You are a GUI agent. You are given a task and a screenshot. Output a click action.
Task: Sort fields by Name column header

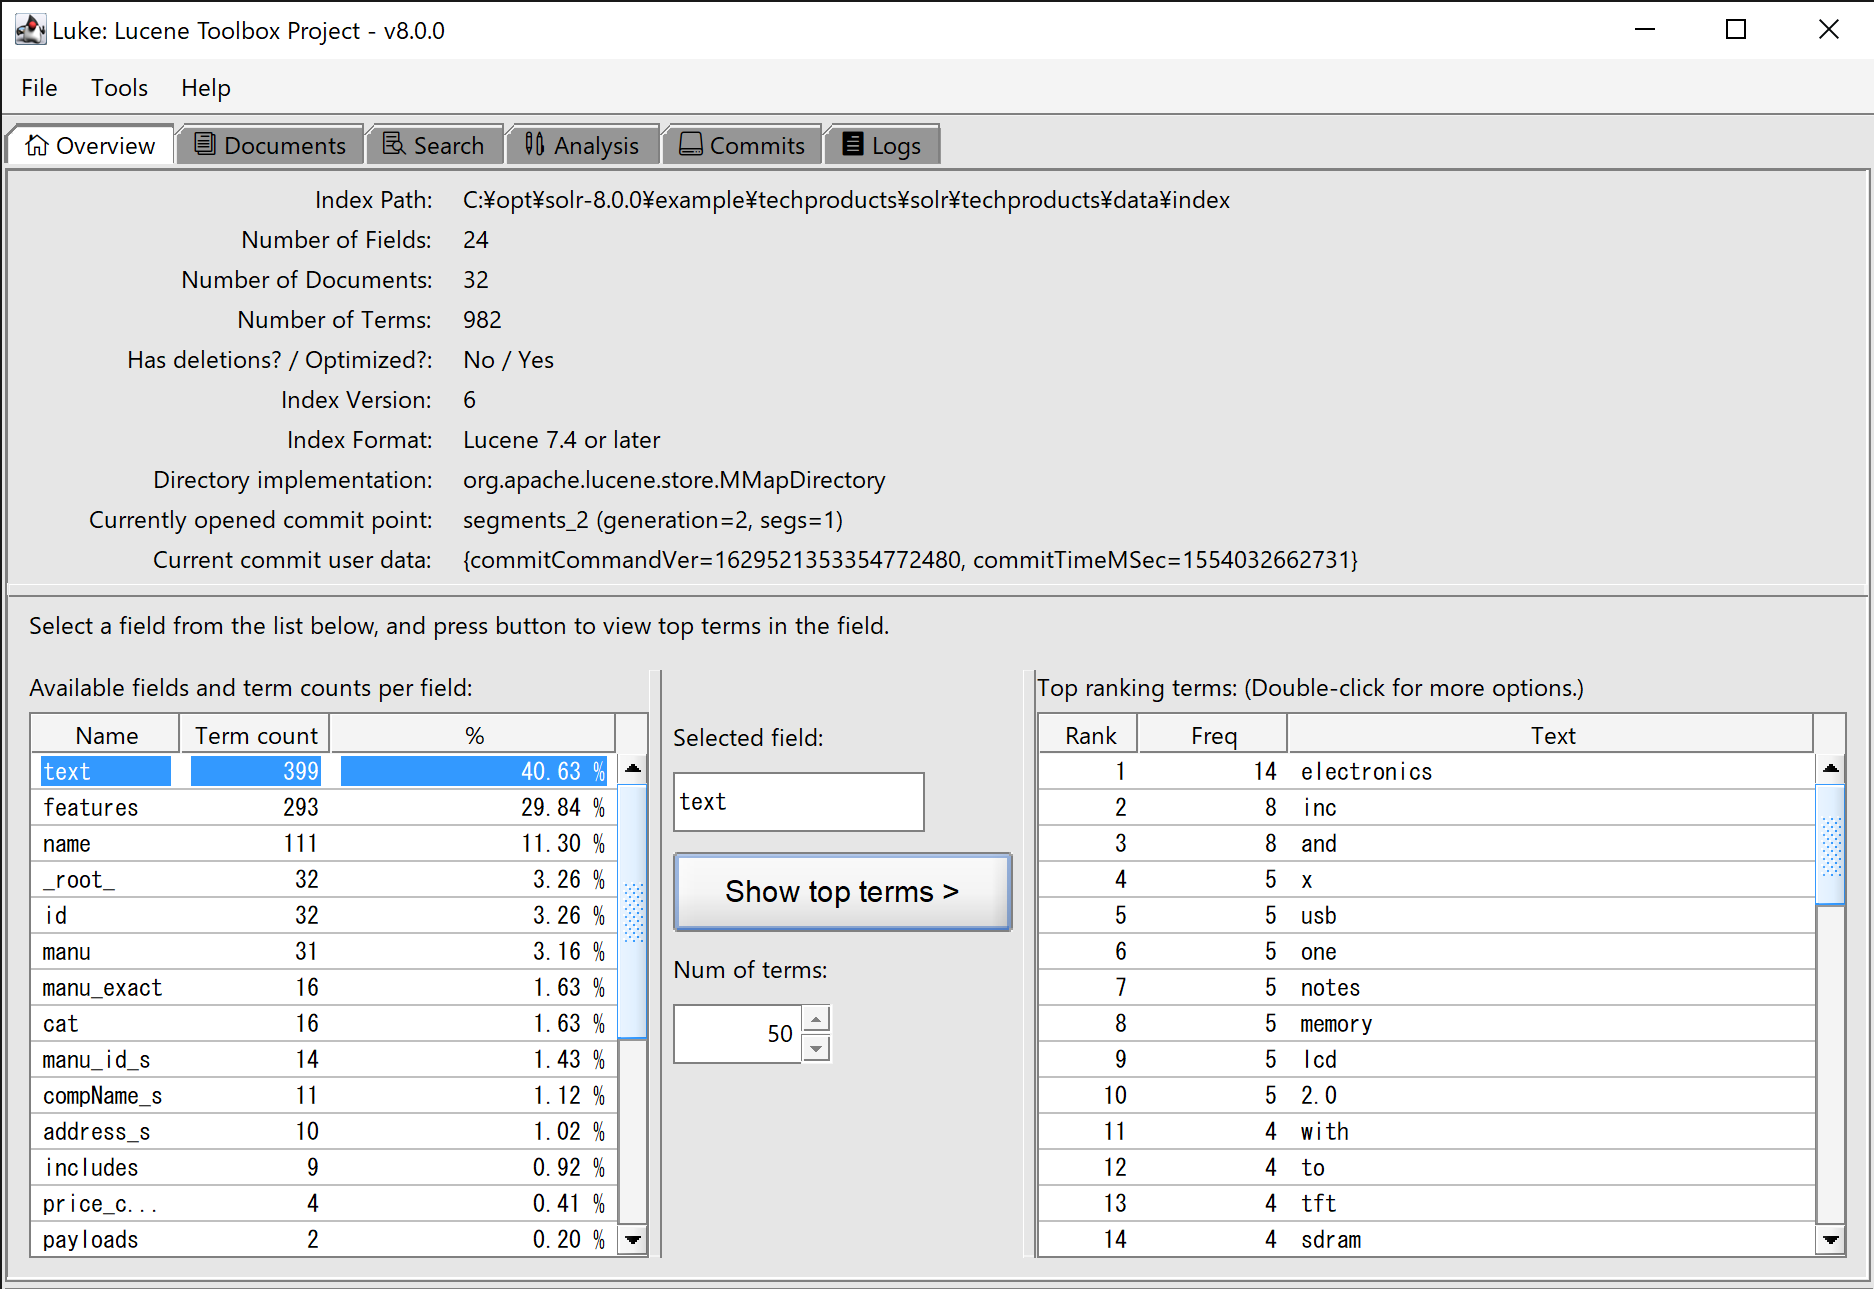[106, 736]
